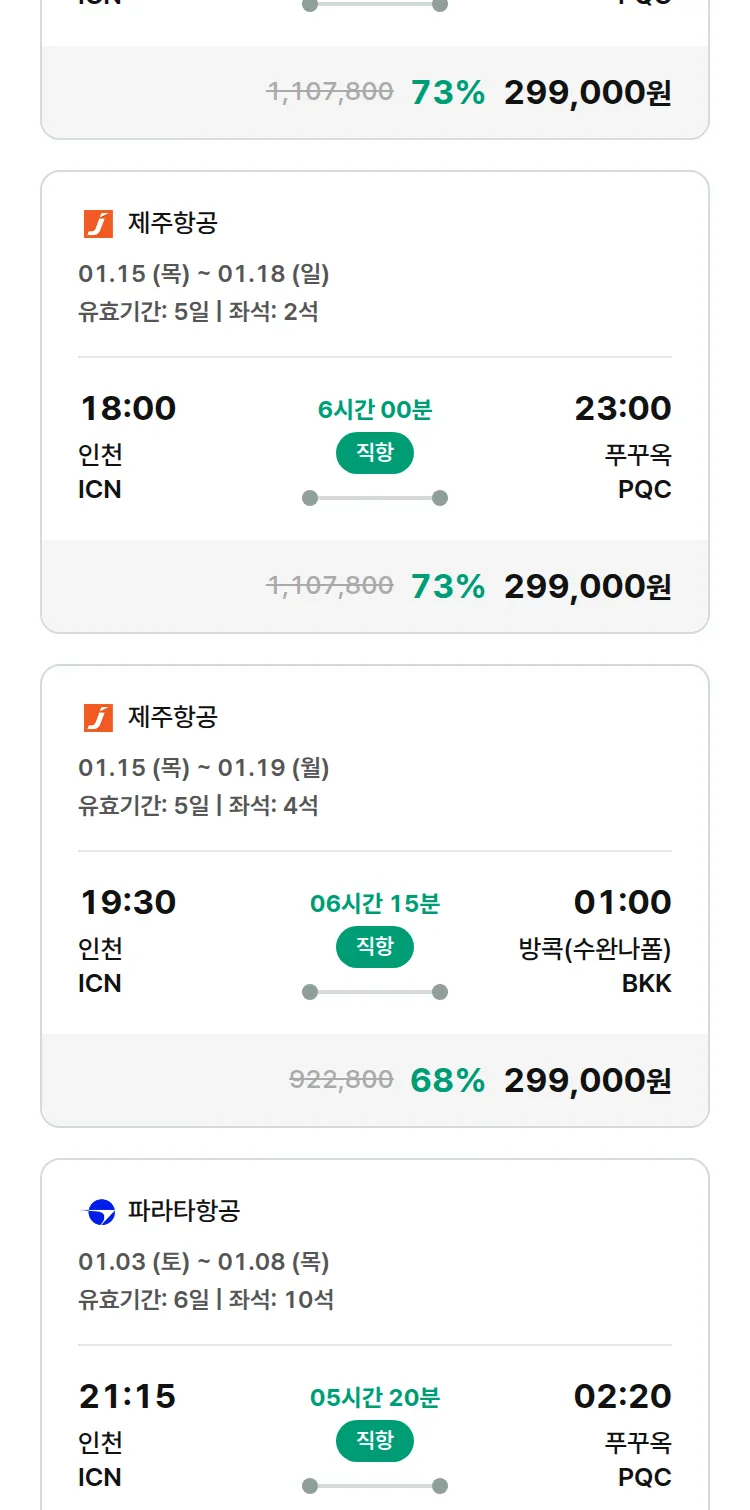Click route line below the 18:00 flight's 직항 badge
Viewport: 750px width, 1510px height.
click(x=375, y=498)
